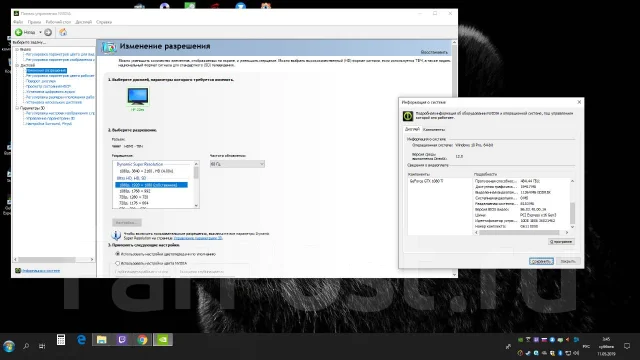640x360 pixels.
Task: Open Google Chrome from the taskbar
Action: click(142, 340)
